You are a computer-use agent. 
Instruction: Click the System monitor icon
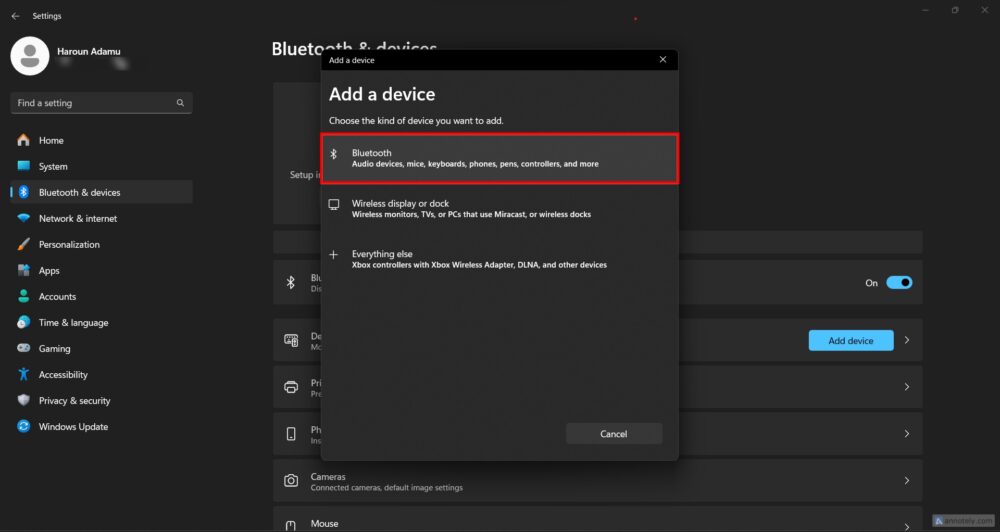point(23,166)
